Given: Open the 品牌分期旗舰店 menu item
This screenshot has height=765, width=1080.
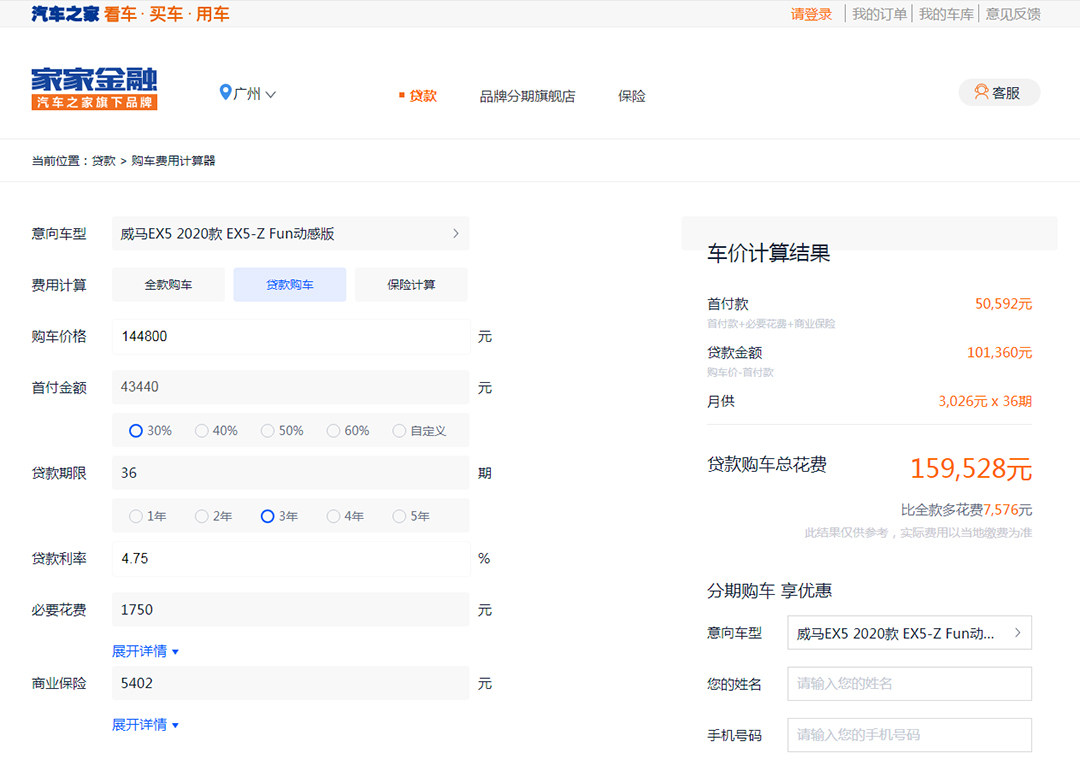Looking at the screenshot, I should click(527, 97).
